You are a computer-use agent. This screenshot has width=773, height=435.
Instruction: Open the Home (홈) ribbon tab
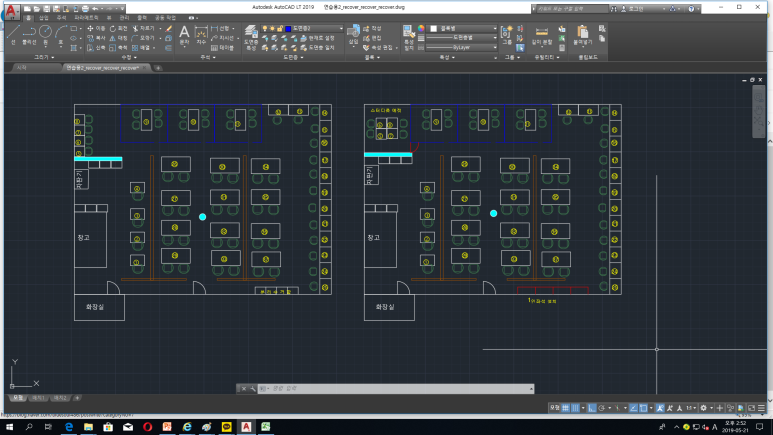(x=29, y=18)
